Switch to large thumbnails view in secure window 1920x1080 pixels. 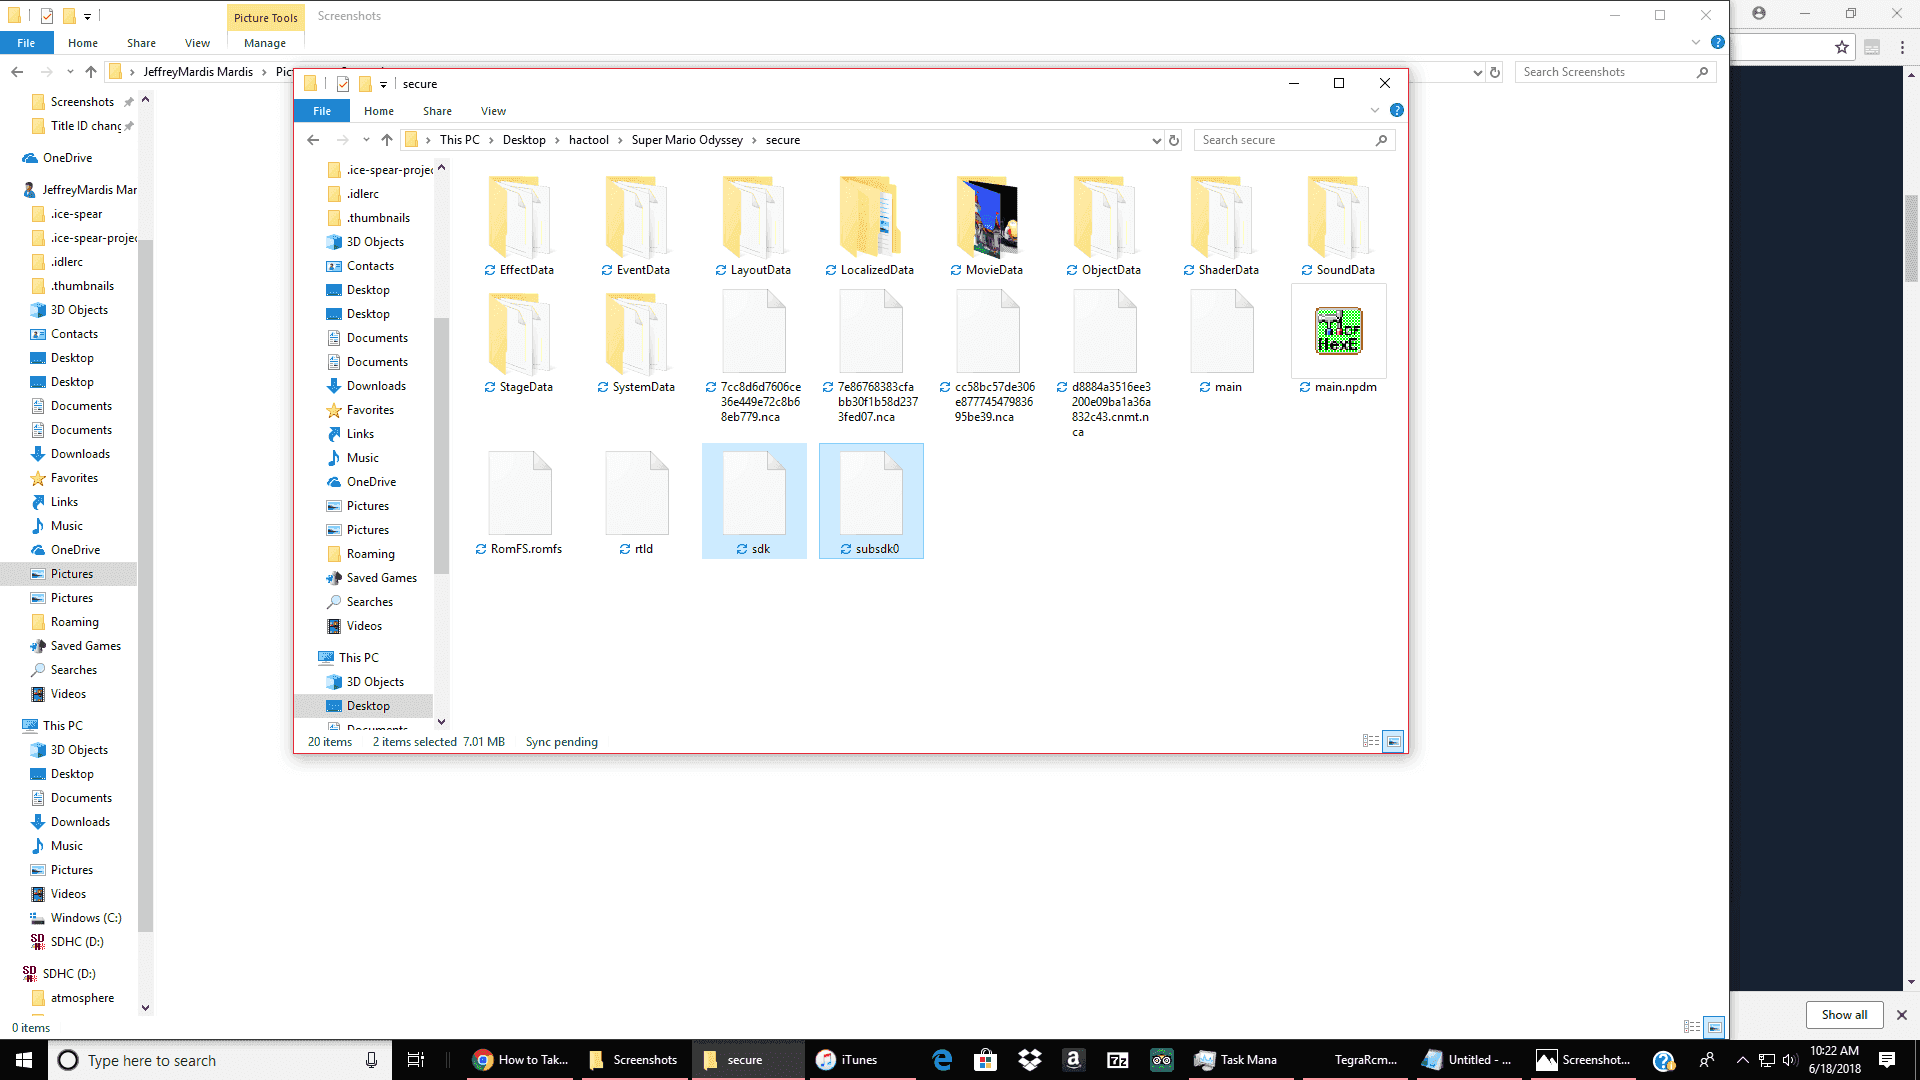pyautogui.click(x=1392, y=741)
